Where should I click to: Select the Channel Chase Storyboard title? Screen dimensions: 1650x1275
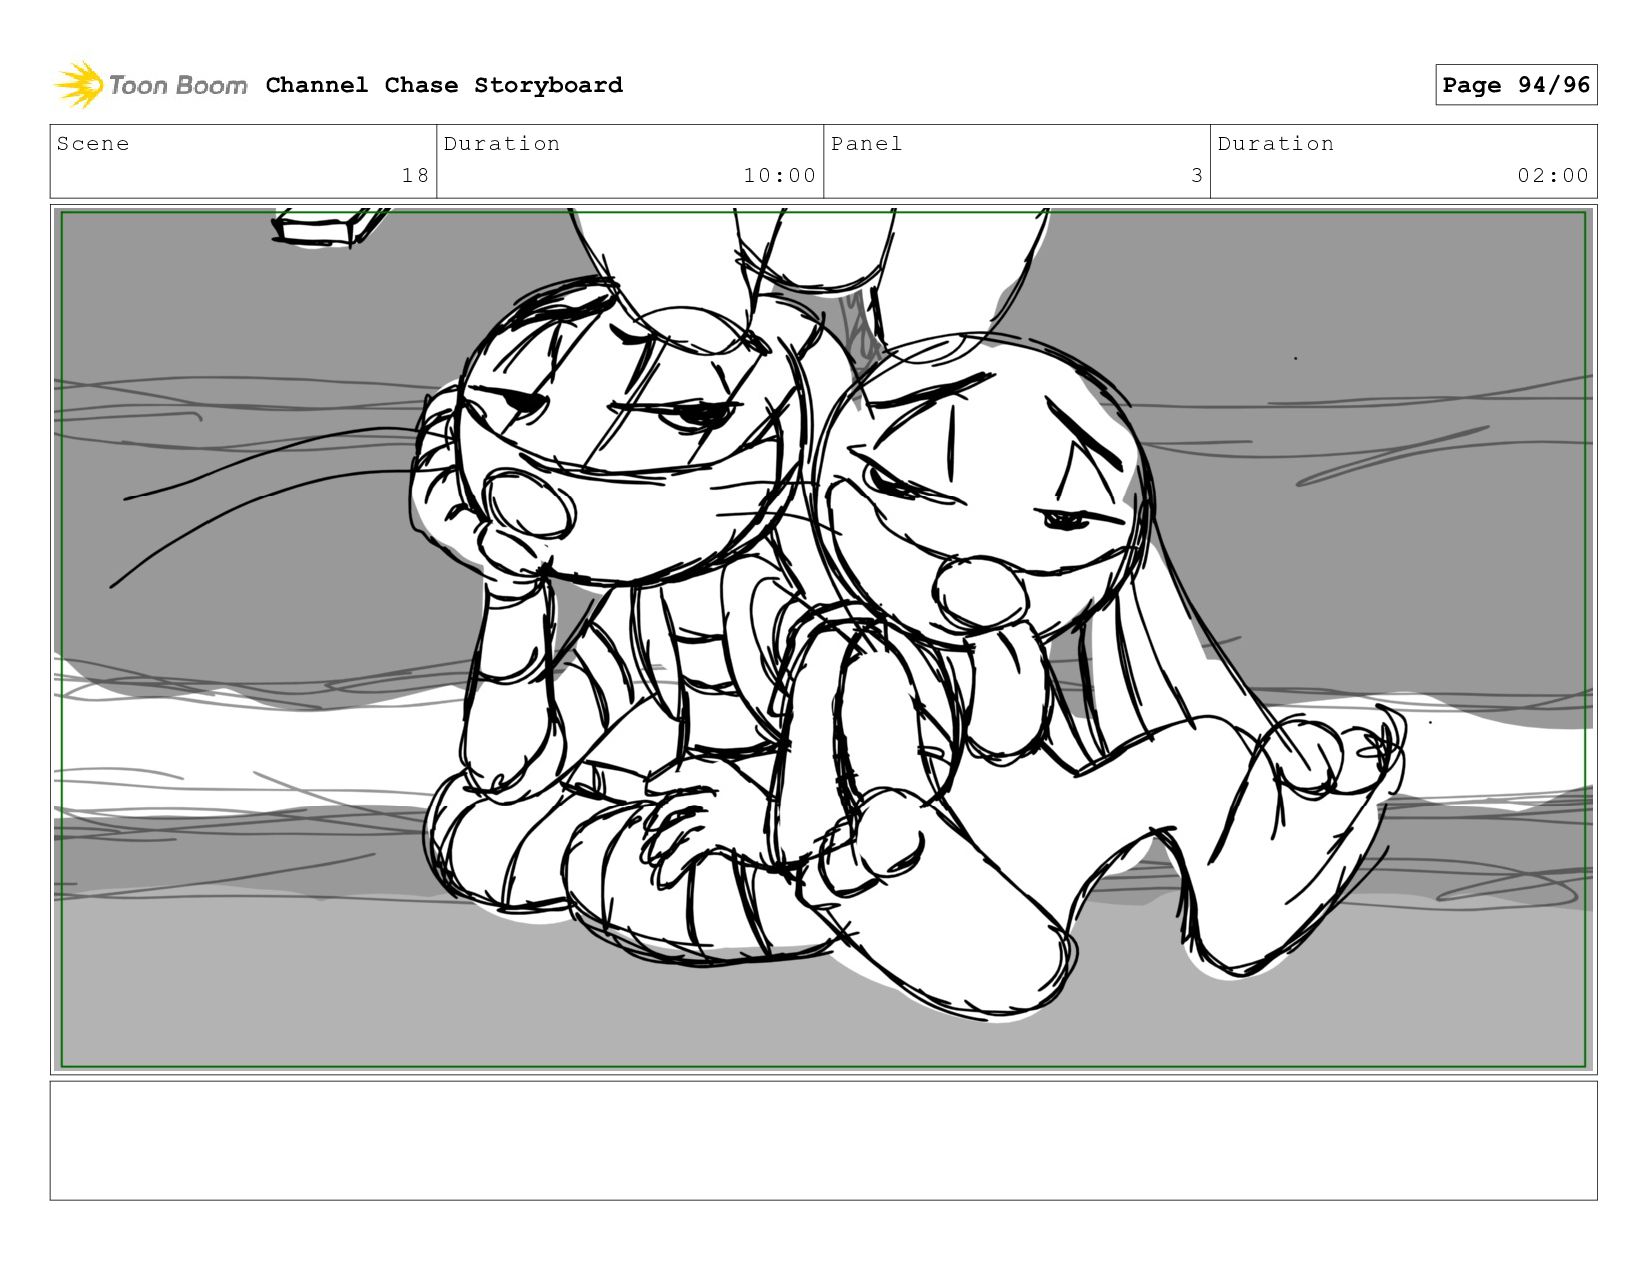pyautogui.click(x=444, y=85)
